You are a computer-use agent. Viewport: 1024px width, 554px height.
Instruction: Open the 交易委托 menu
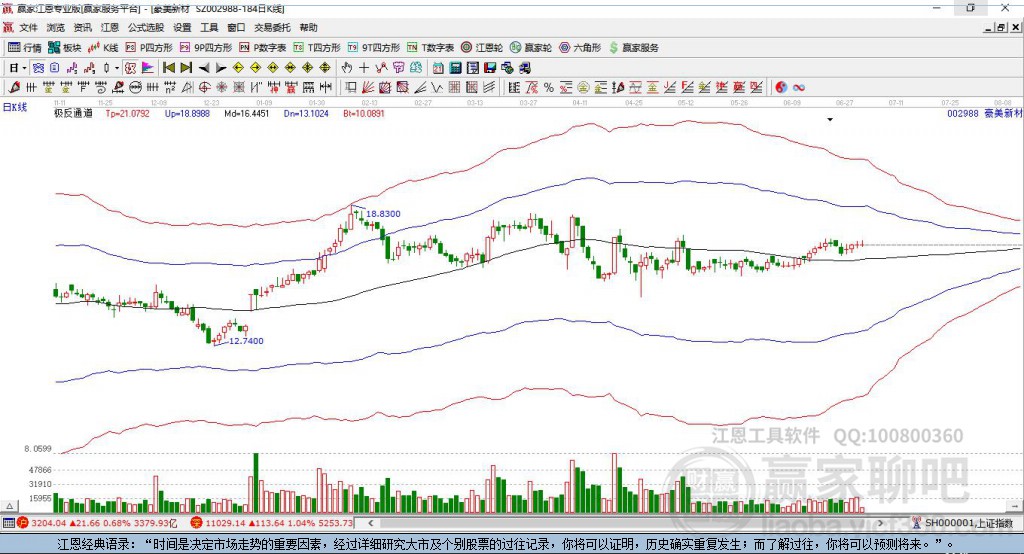272,27
